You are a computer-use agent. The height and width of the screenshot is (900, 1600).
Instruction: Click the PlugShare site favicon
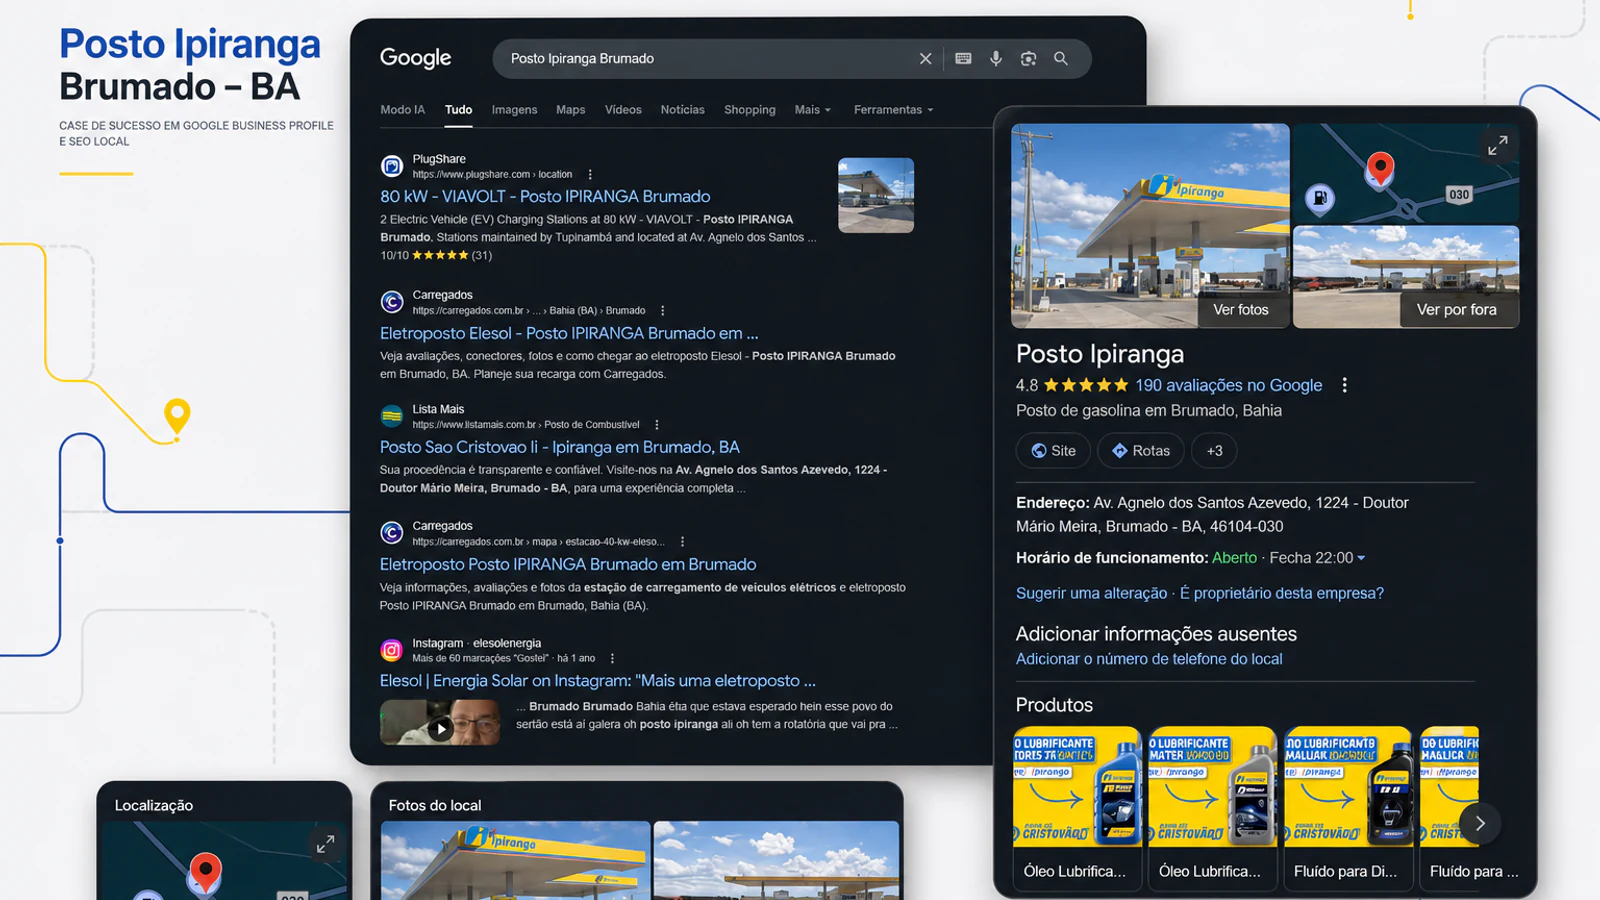coord(392,166)
